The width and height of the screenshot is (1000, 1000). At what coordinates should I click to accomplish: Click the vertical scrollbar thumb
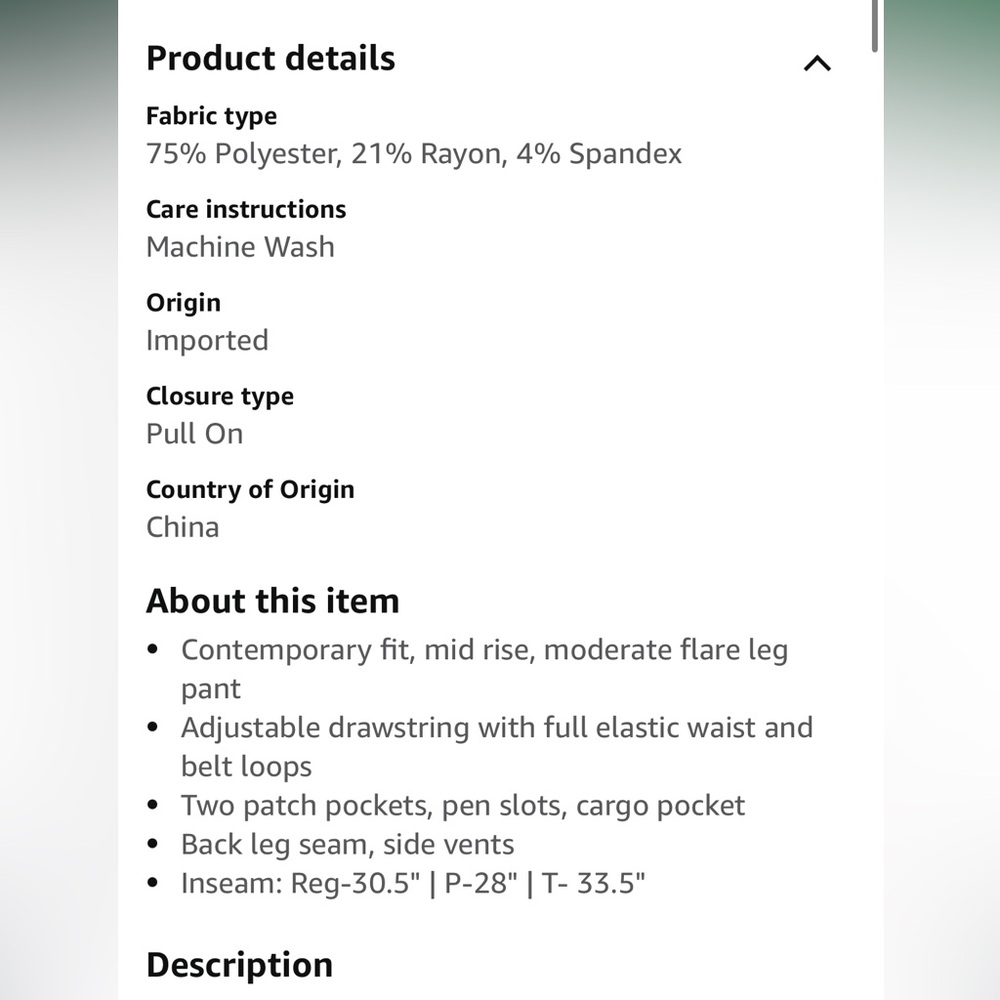875,26
